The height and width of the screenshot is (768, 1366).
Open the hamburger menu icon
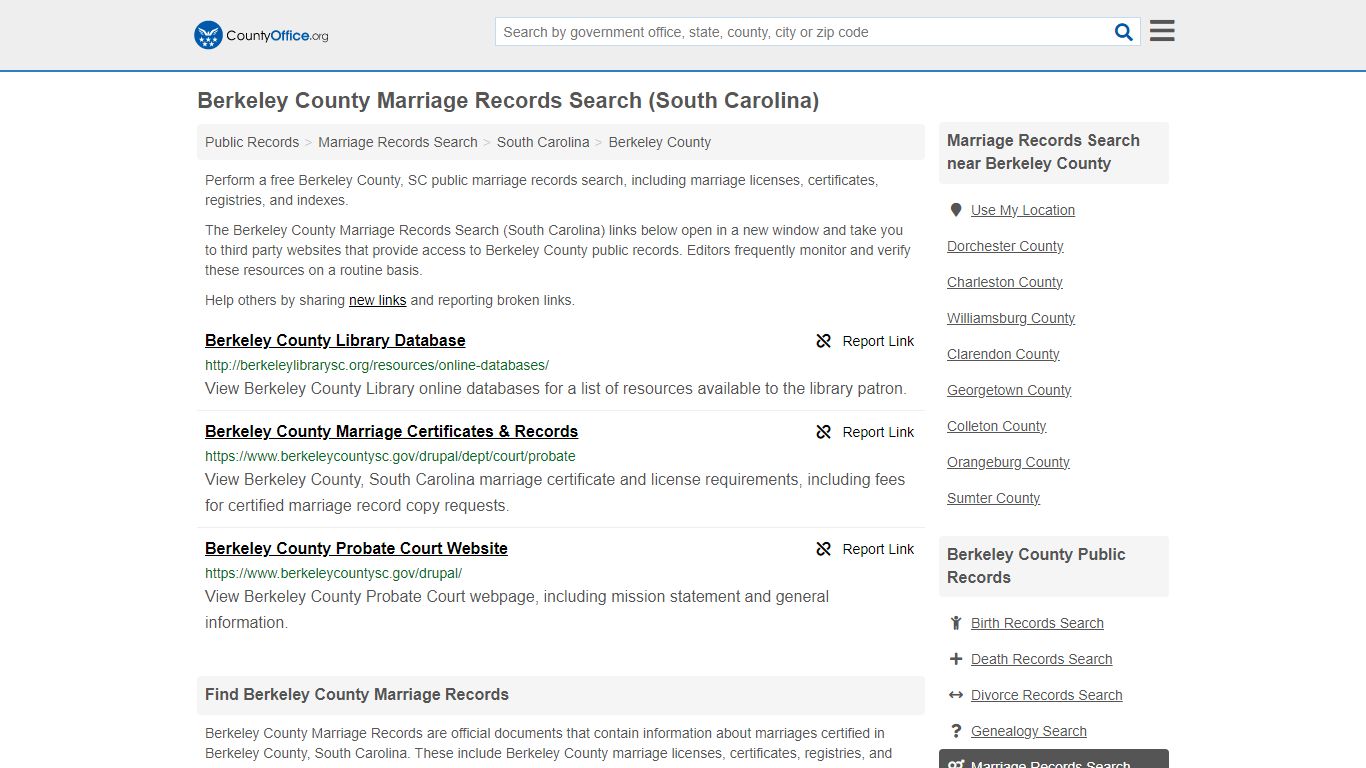point(1162,31)
